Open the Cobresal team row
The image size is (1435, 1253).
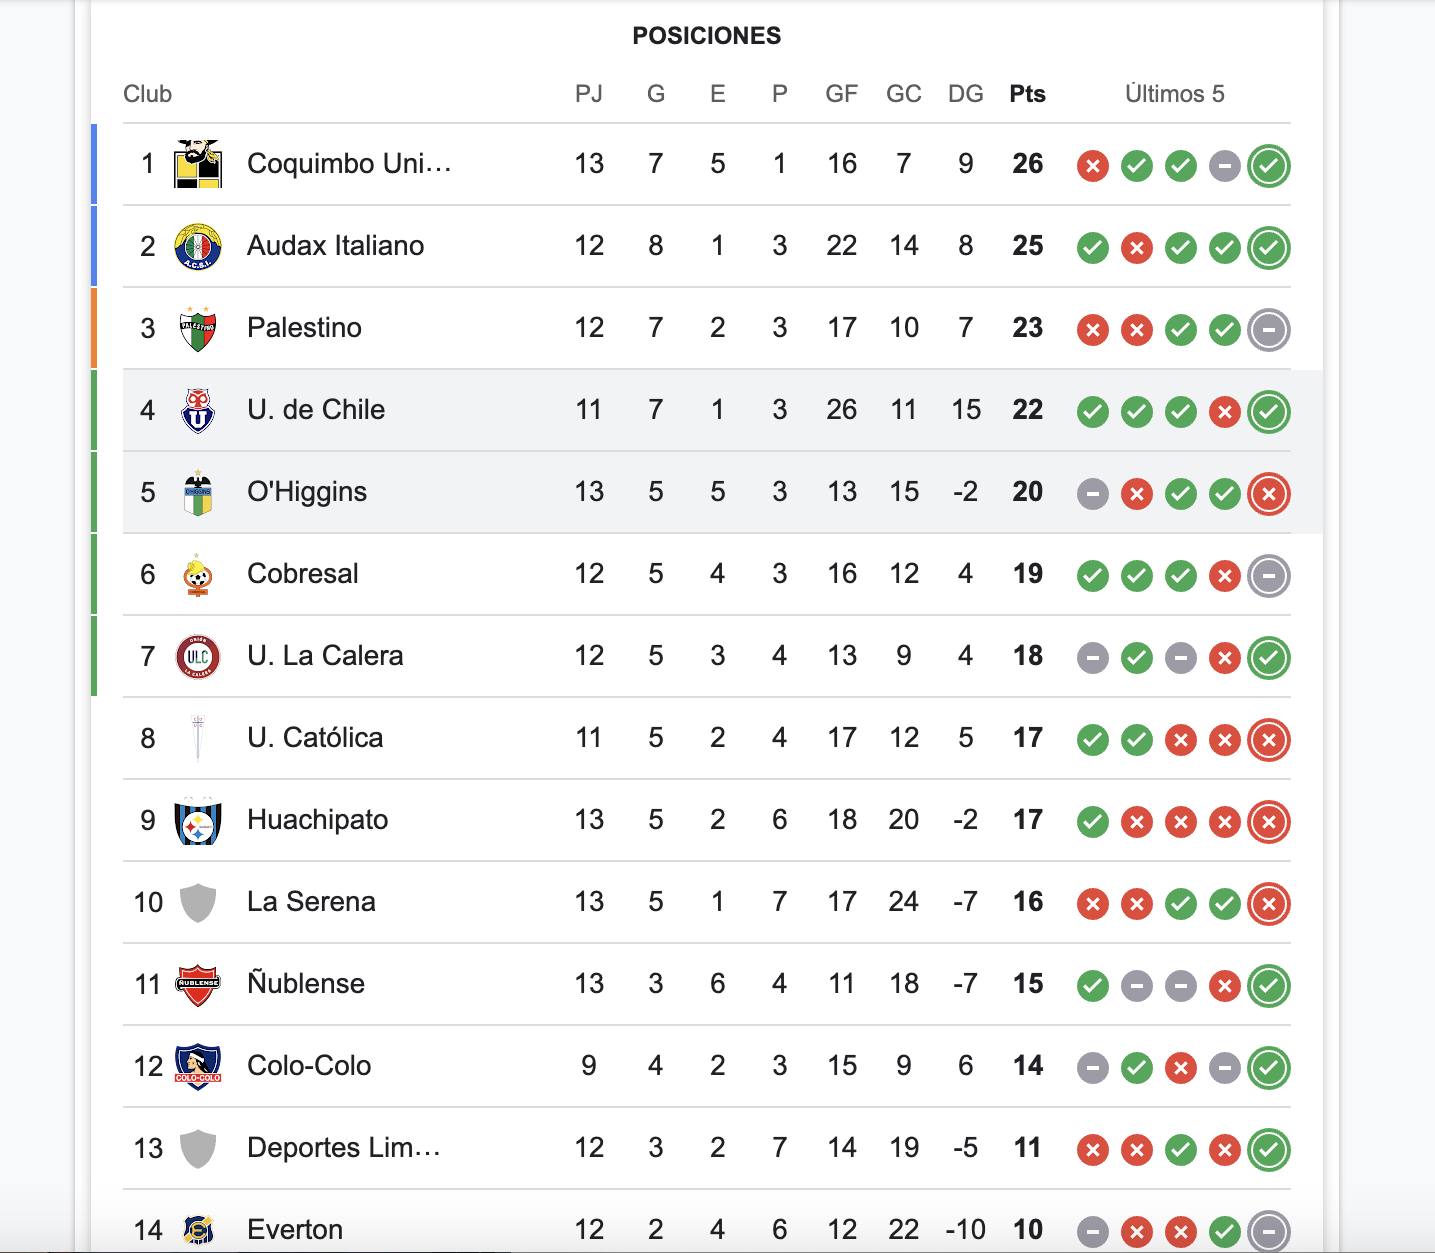point(707,574)
